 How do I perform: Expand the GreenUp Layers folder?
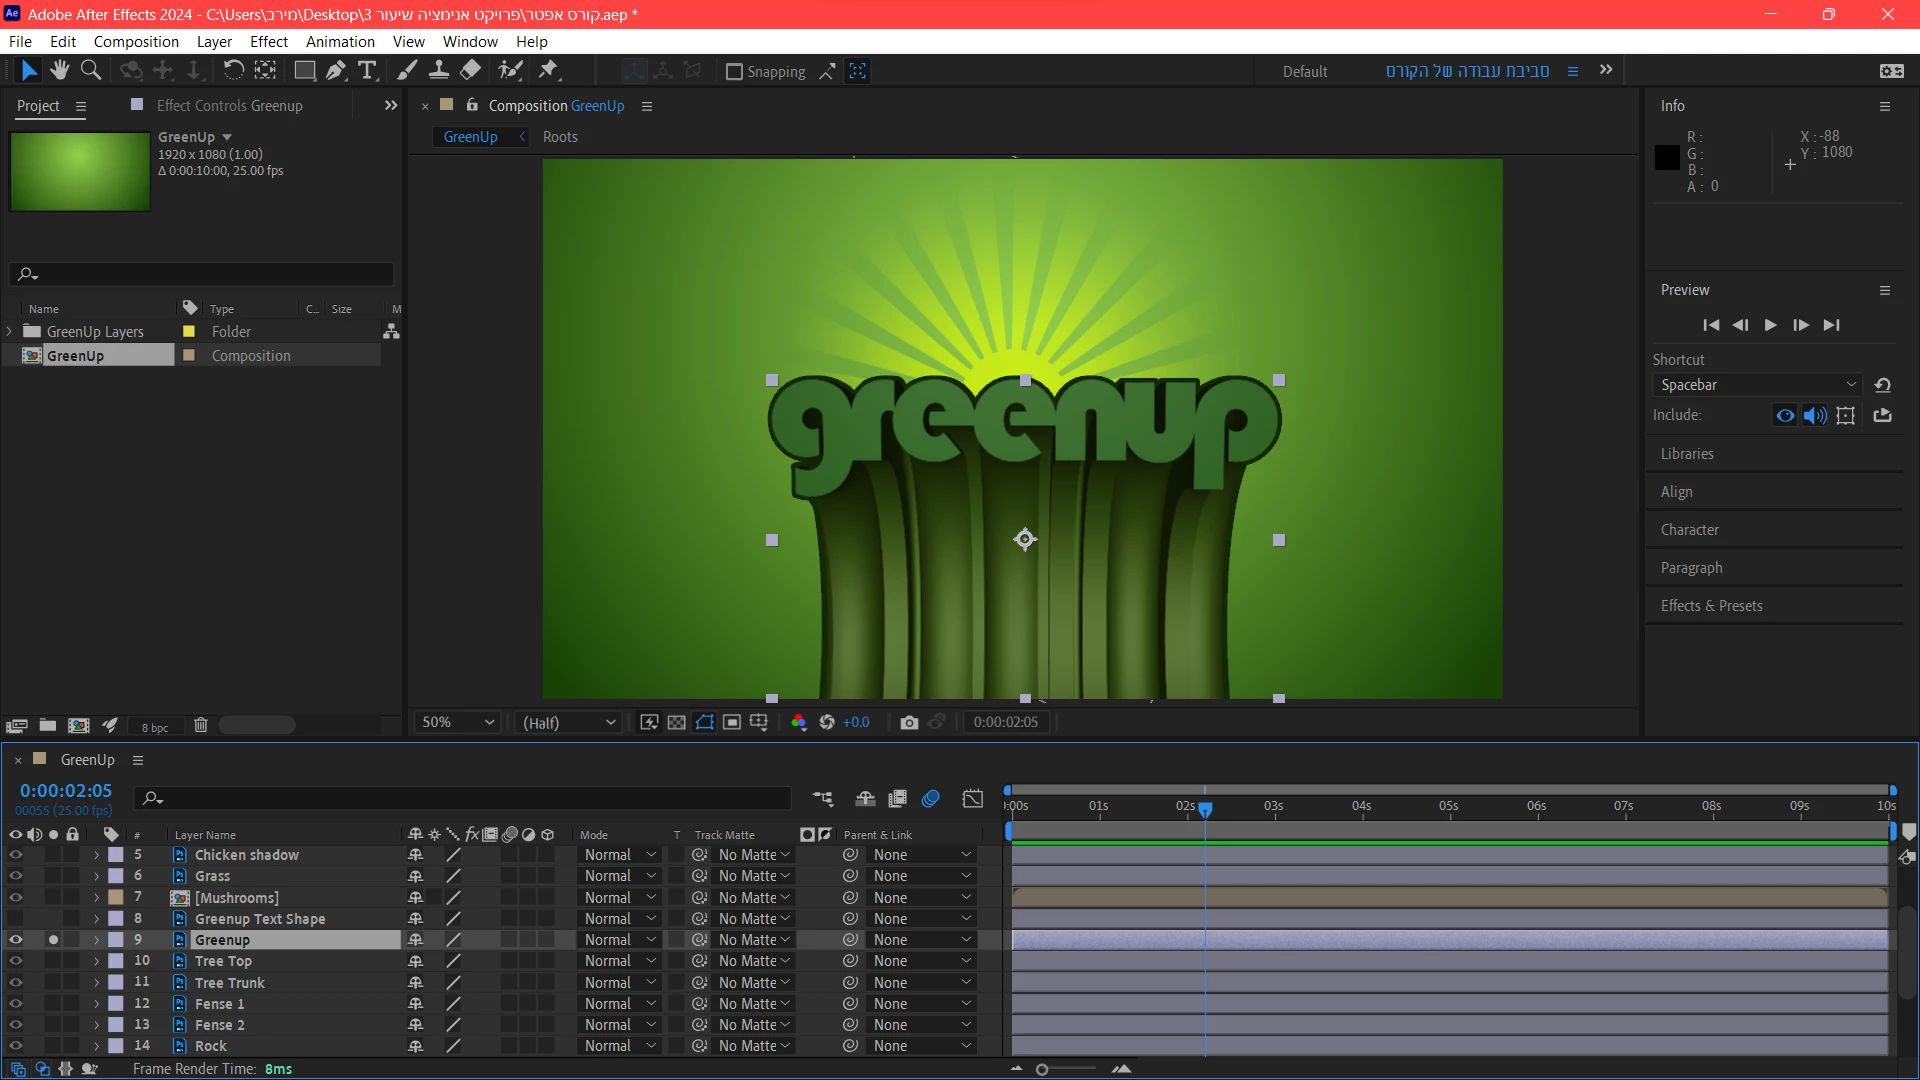[x=10, y=332]
